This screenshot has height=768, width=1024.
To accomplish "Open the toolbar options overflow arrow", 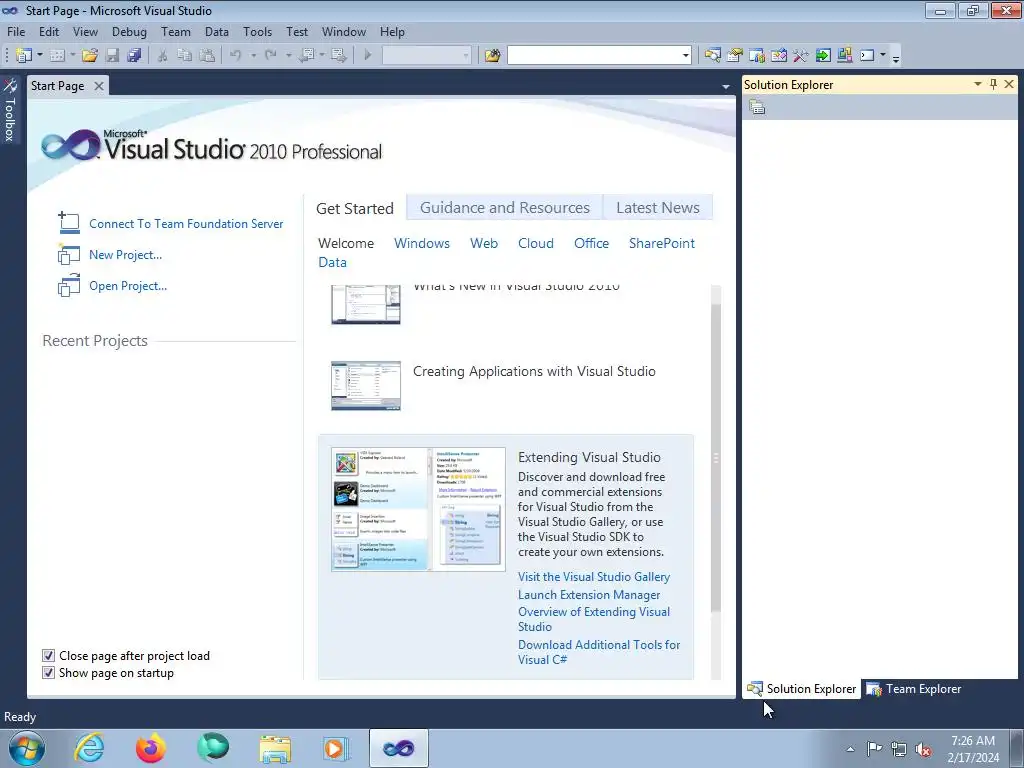I will click(896, 58).
